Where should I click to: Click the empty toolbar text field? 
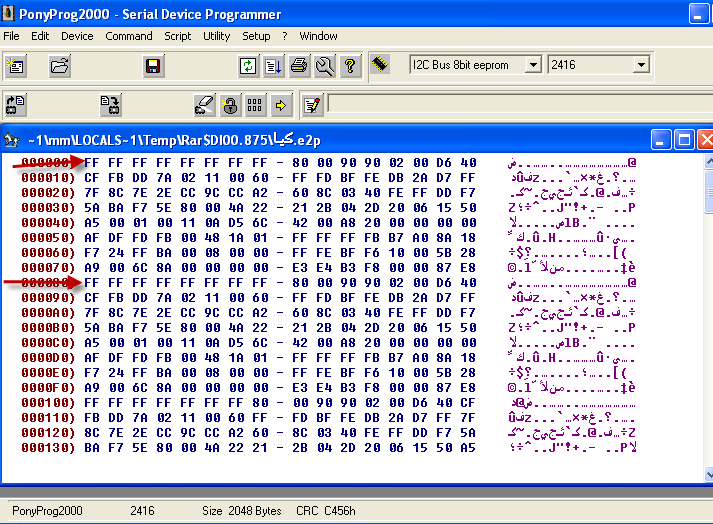520,103
